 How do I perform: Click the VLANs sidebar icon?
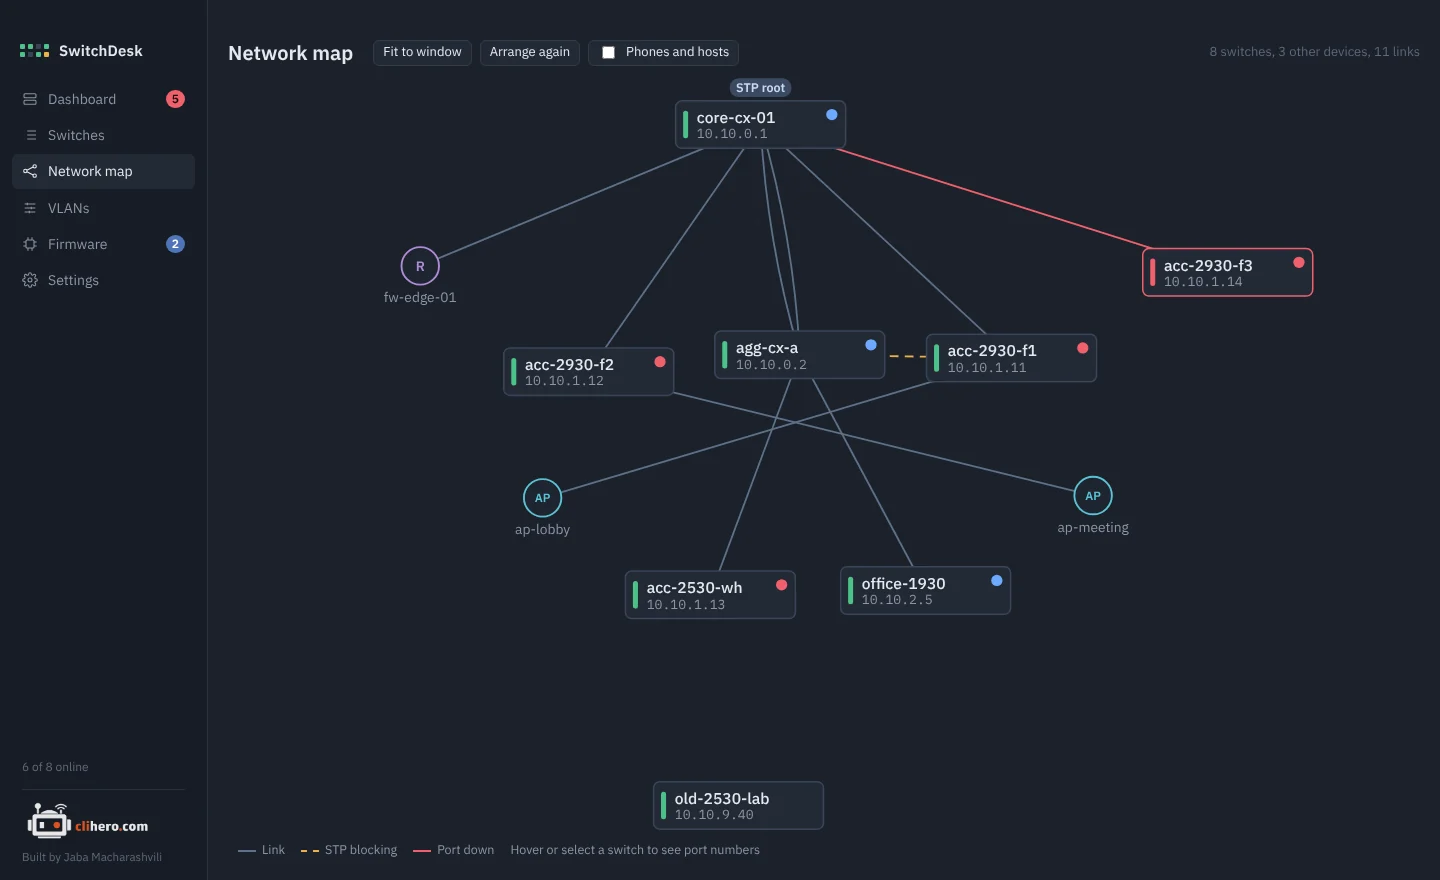click(30, 208)
